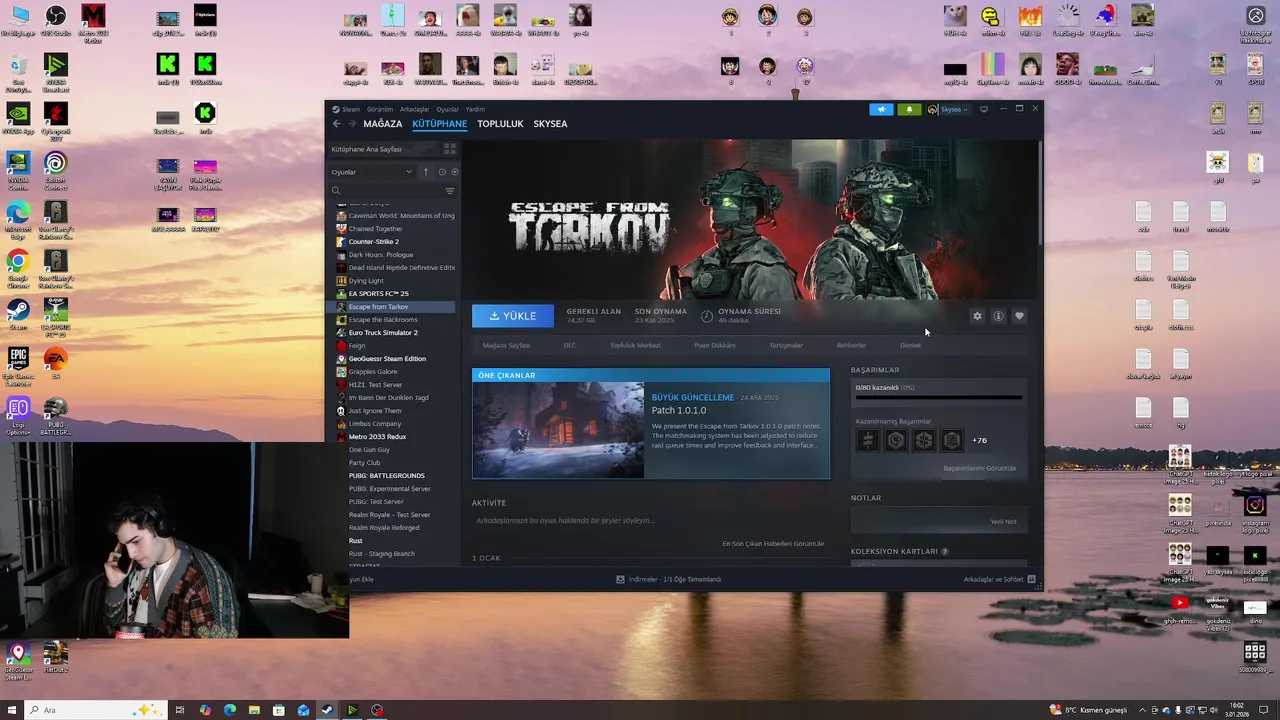The width and height of the screenshot is (1280, 720).
Task: Open the Topluluk Merkezi link
Action: tap(635, 345)
